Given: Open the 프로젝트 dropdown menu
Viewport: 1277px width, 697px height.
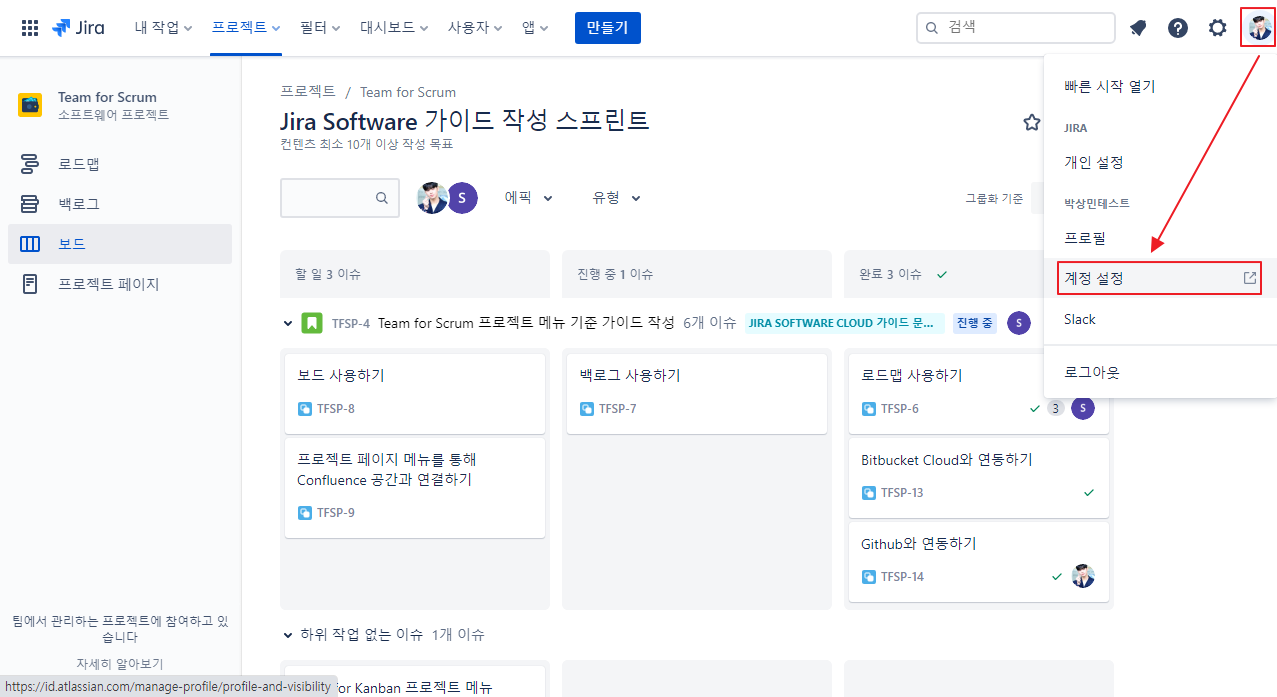Looking at the screenshot, I should (246, 28).
